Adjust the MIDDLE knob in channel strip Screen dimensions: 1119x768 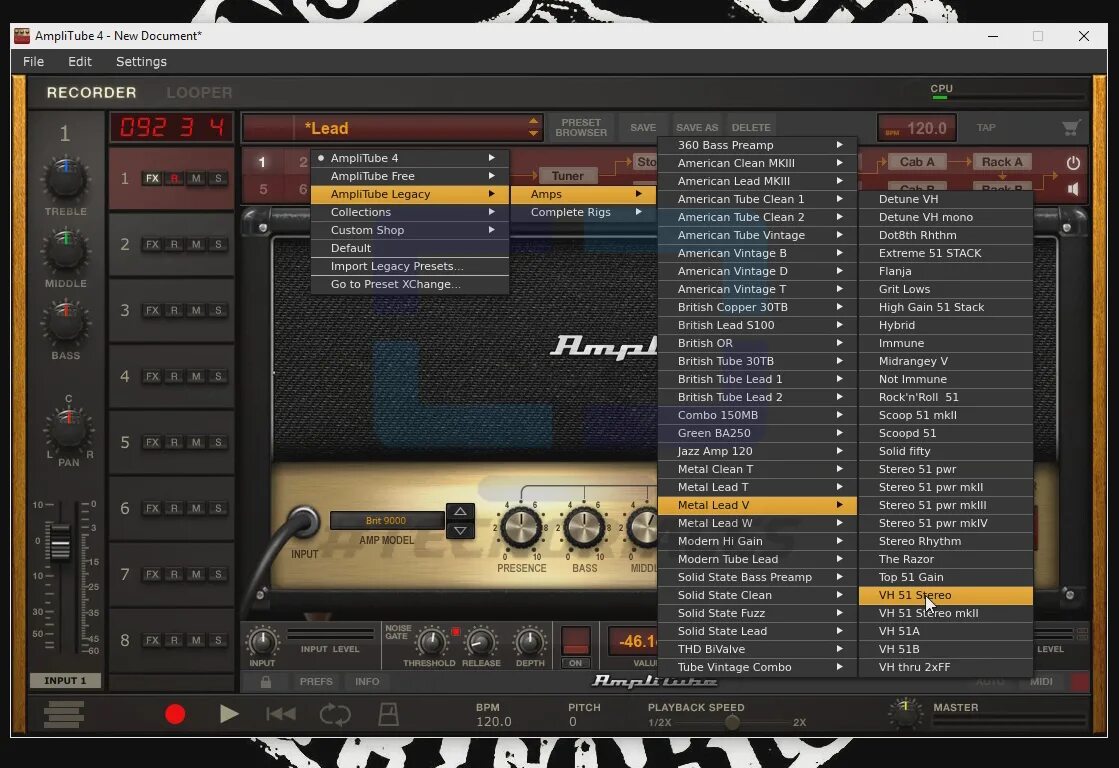coord(65,250)
